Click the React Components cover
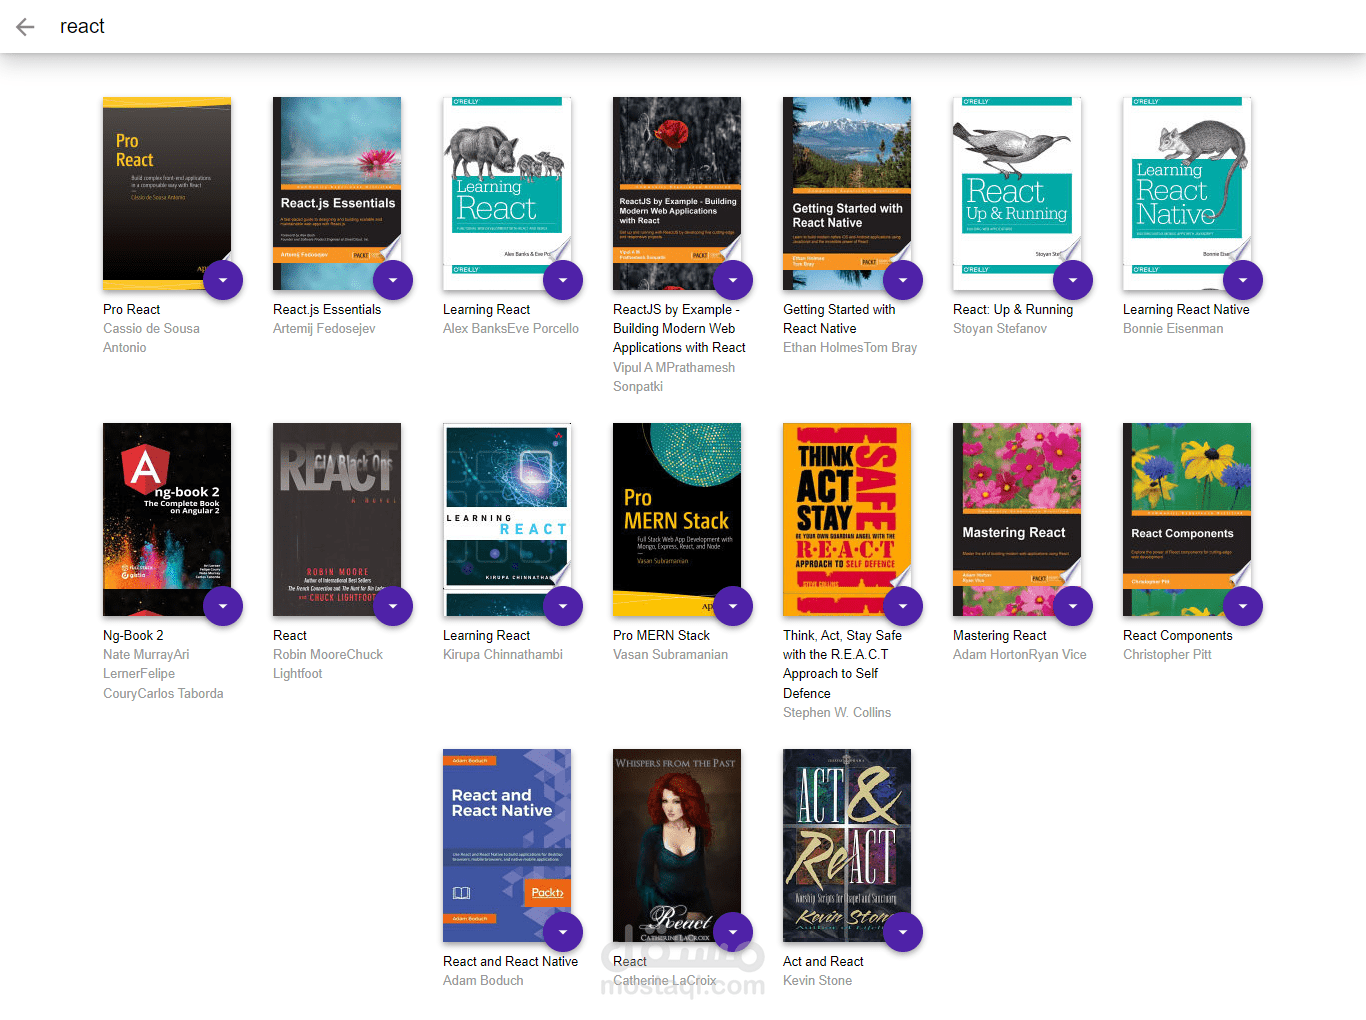Image resolution: width=1366 pixels, height=1020 pixels. point(1187,519)
